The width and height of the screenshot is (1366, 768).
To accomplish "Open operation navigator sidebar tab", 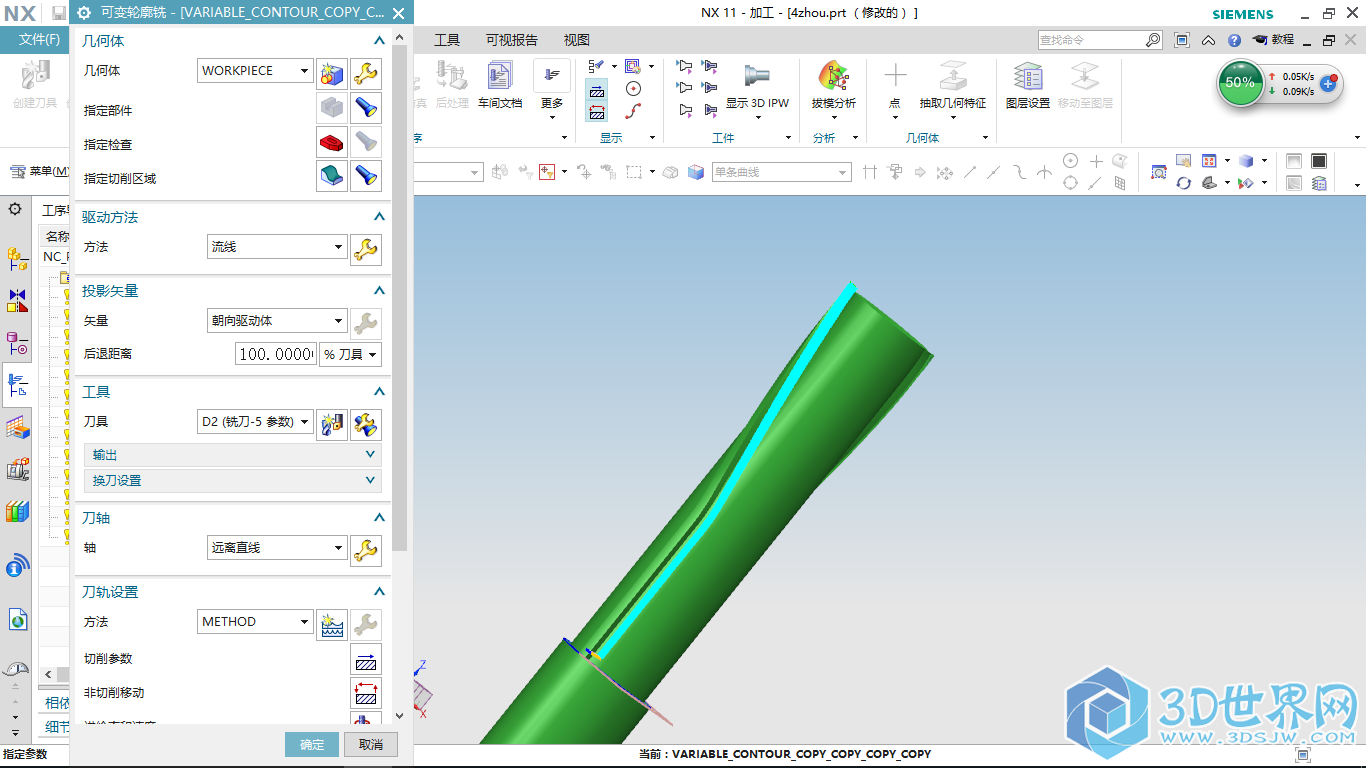I will click(x=18, y=385).
